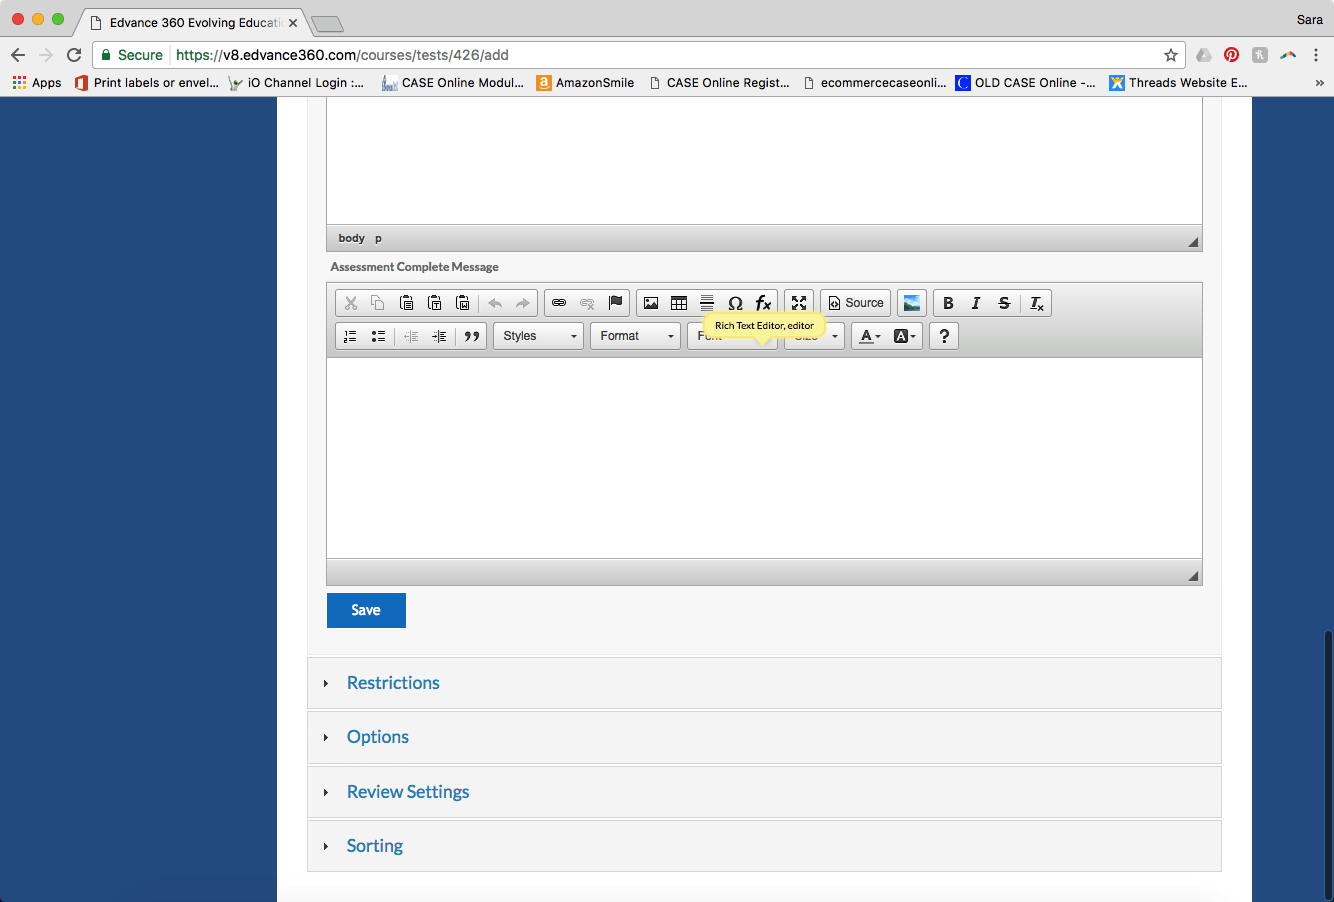Toggle italic formatting in the editor
Image resolution: width=1334 pixels, height=902 pixels.
[x=976, y=303]
